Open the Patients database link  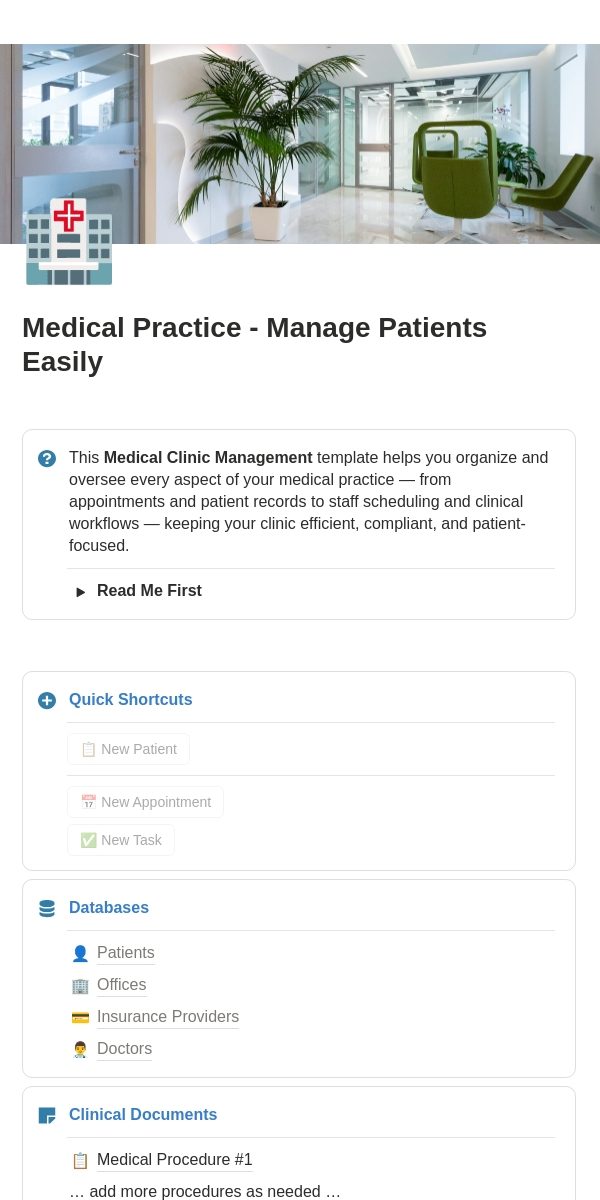click(x=126, y=953)
